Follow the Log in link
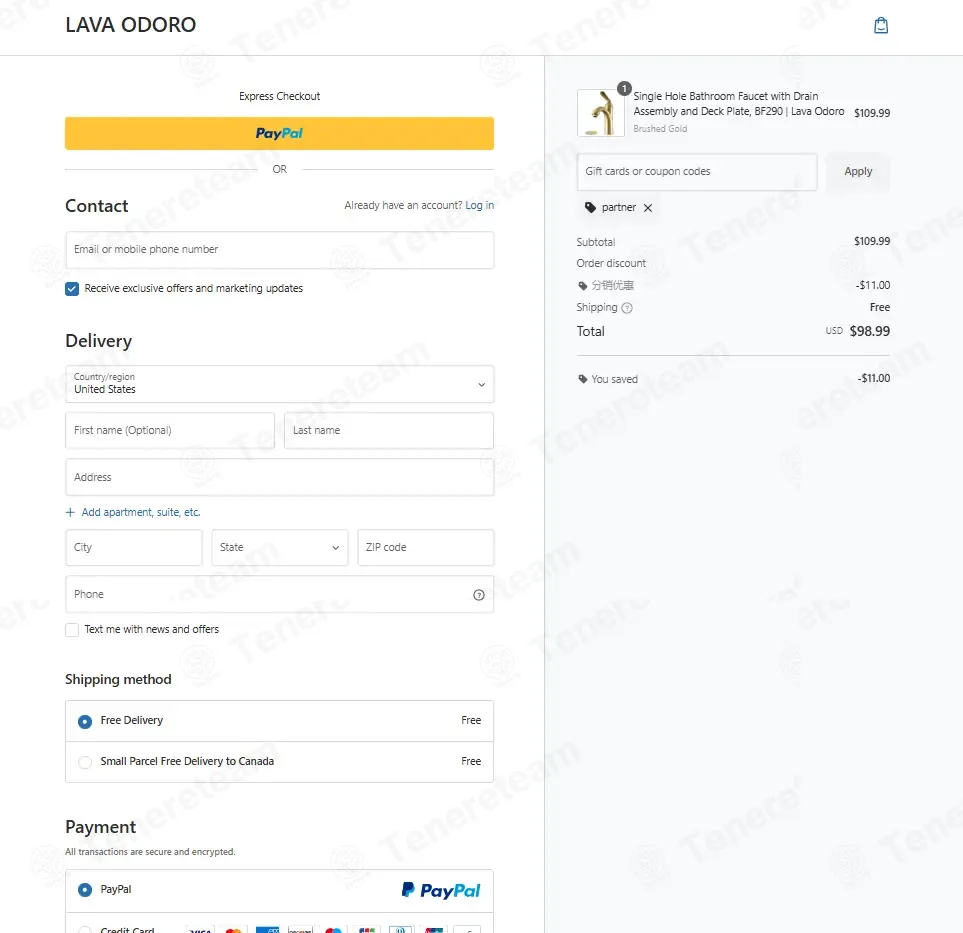963x933 pixels. pyautogui.click(x=479, y=205)
